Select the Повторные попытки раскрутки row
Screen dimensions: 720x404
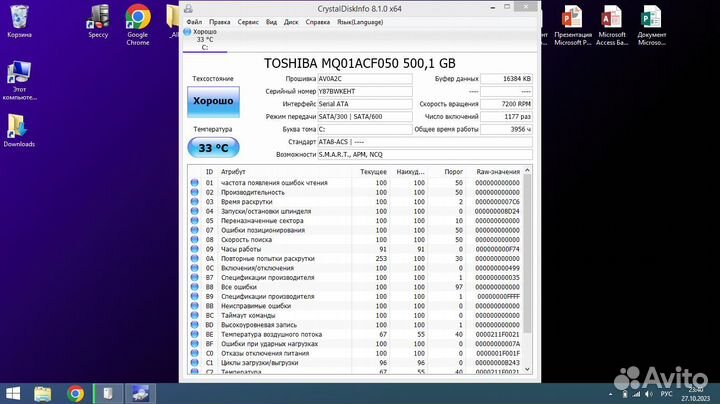tap(355, 258)
